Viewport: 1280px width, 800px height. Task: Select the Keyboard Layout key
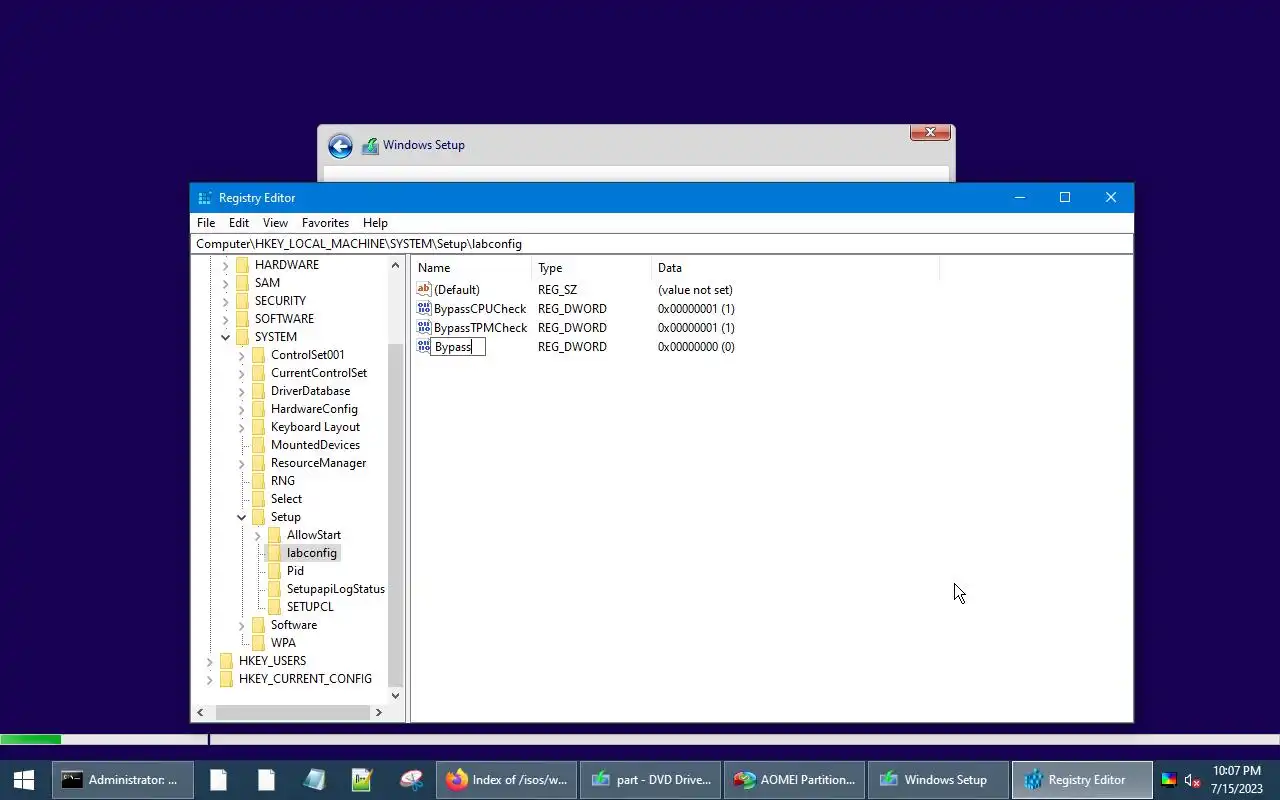(x=315, y=427)
